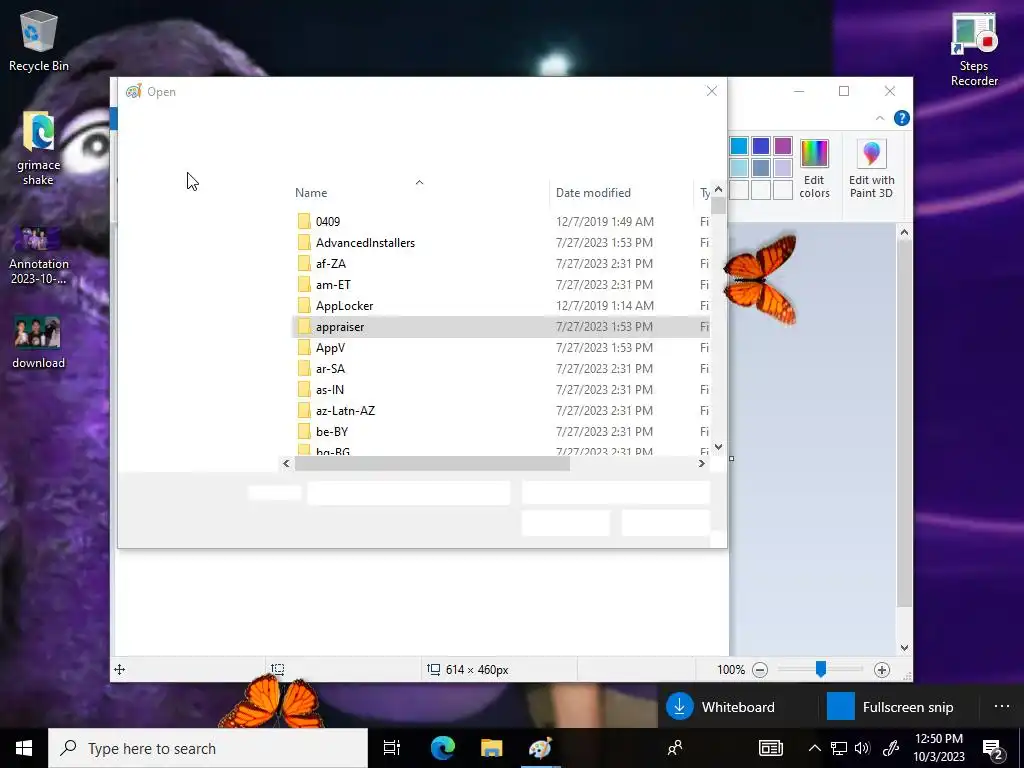This screenshot has height=768, width=1024.
Task: Click the folder icon of be-BY
Action: (x=304, y=431)
